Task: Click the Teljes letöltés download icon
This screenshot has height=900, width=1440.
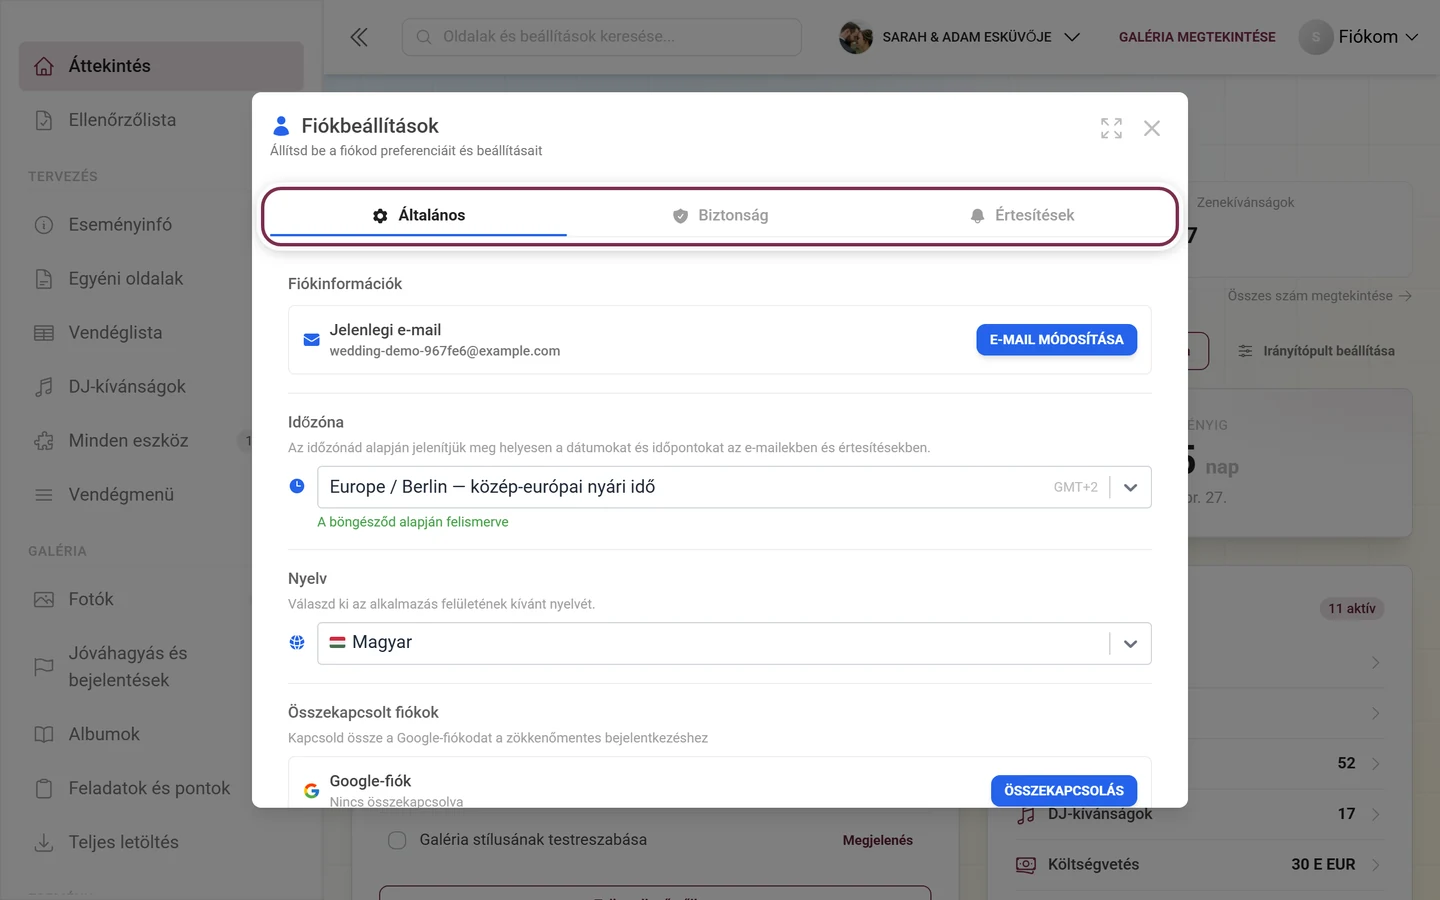Action: (44, 843)
